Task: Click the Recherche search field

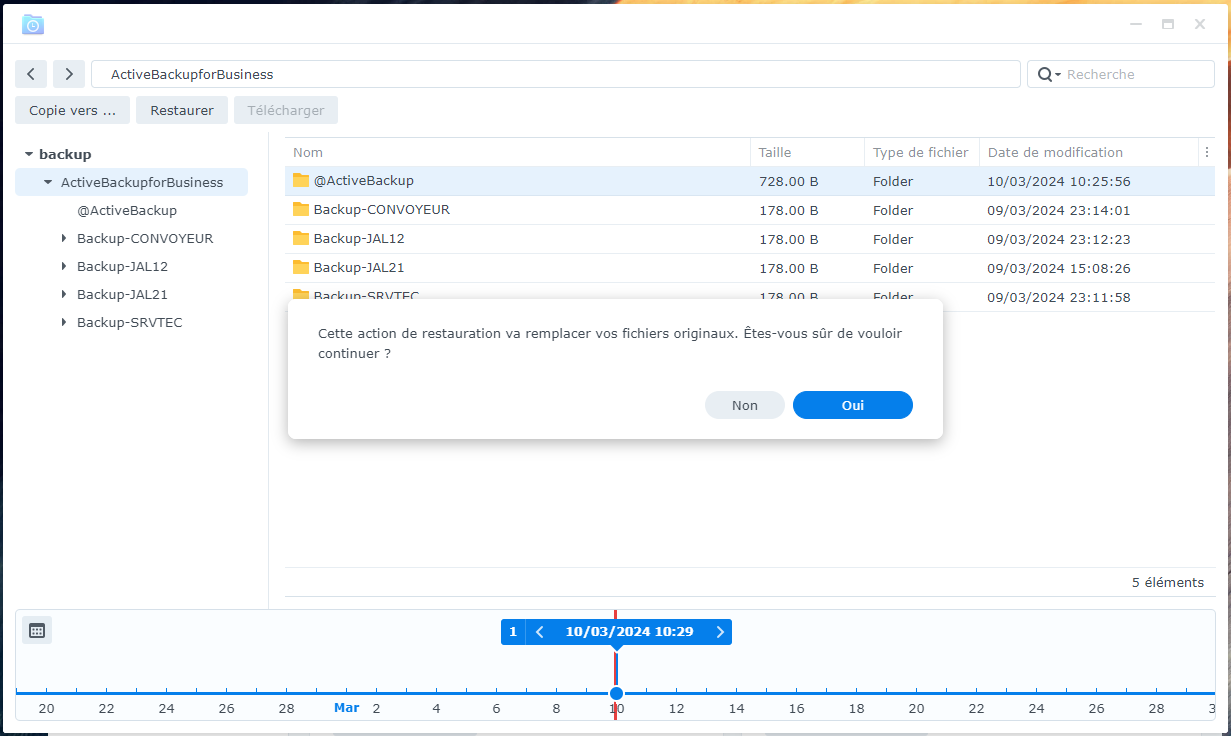Action: click(x=1135, y=75)
